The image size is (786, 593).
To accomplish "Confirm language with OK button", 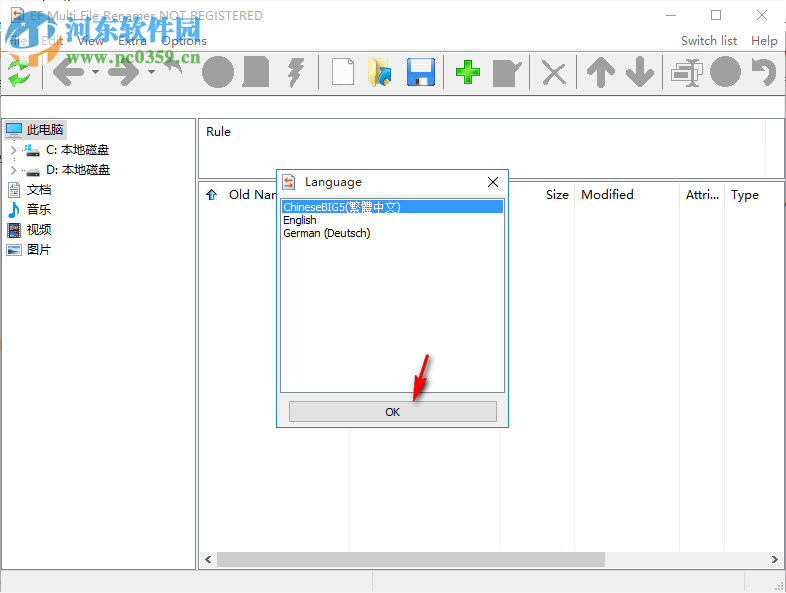I will (x=392, y=412).
